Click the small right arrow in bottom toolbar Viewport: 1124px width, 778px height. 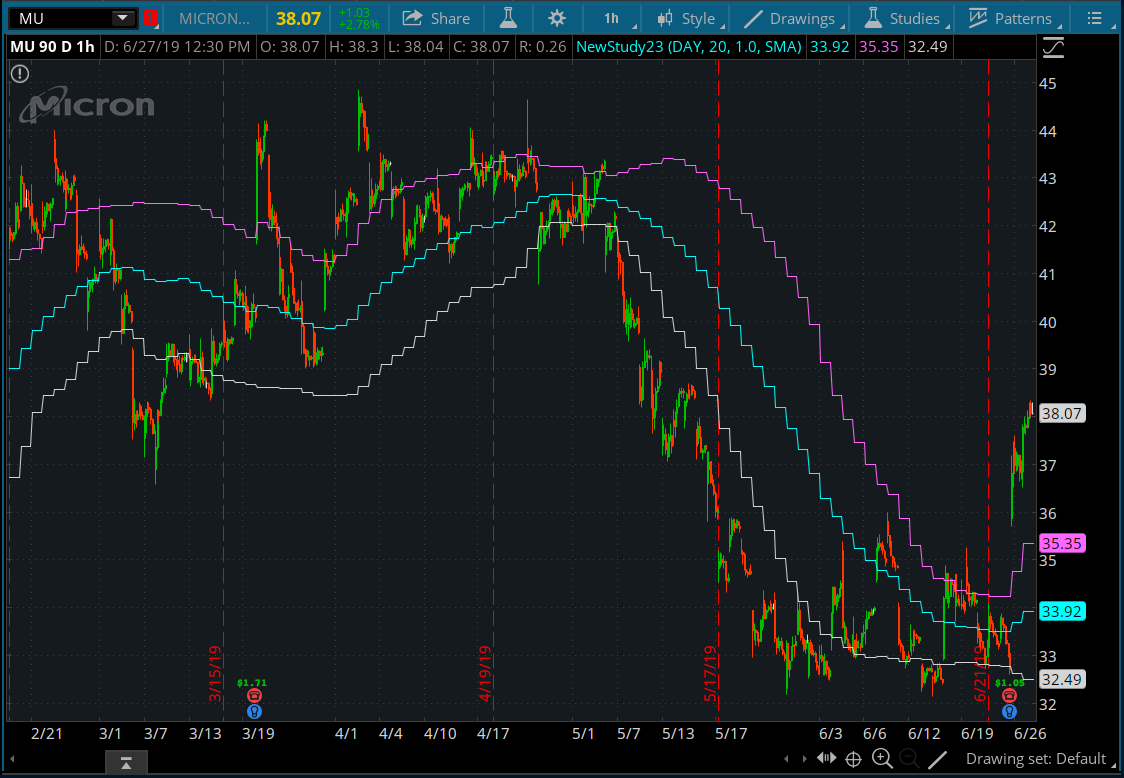pos(805,759)
